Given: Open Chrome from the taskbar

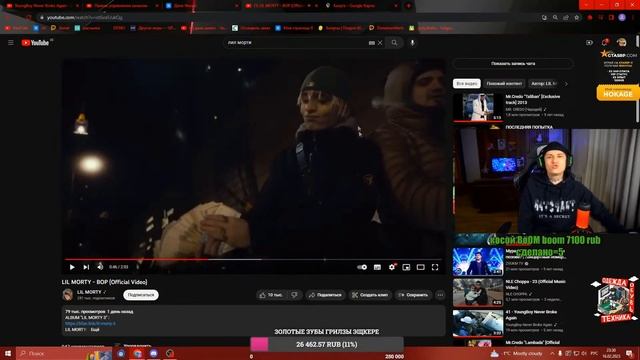Looking at the screenshot, I should pyautogui.click(x=138, y=353).
